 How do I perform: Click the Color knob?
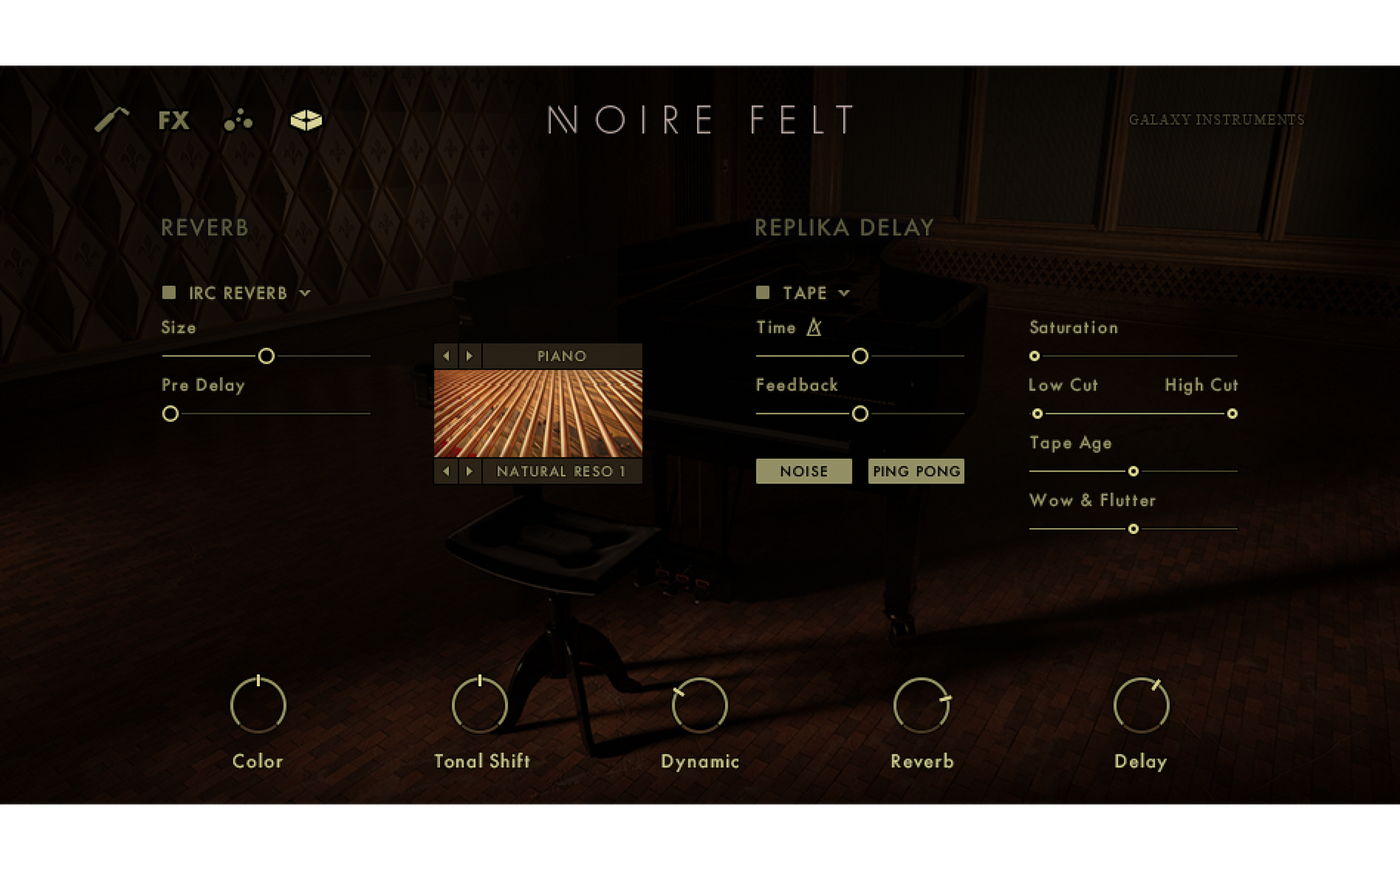(x=258, y=705)
